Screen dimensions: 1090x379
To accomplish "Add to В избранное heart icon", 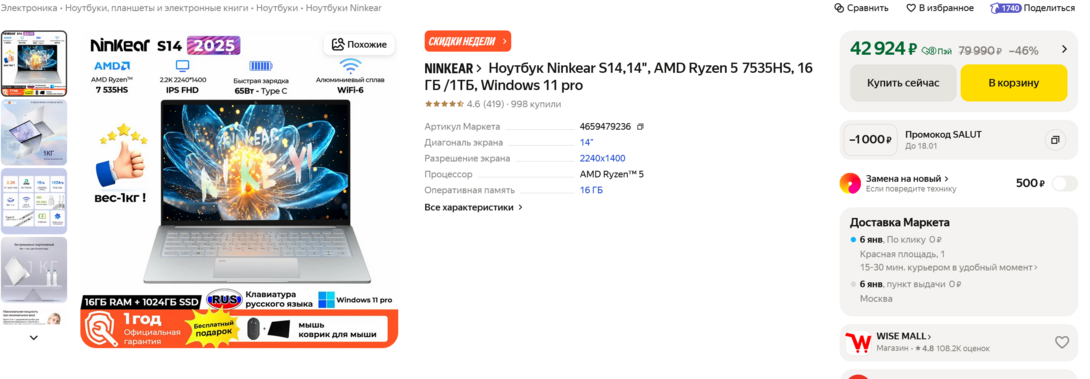I will pos(911,8).
